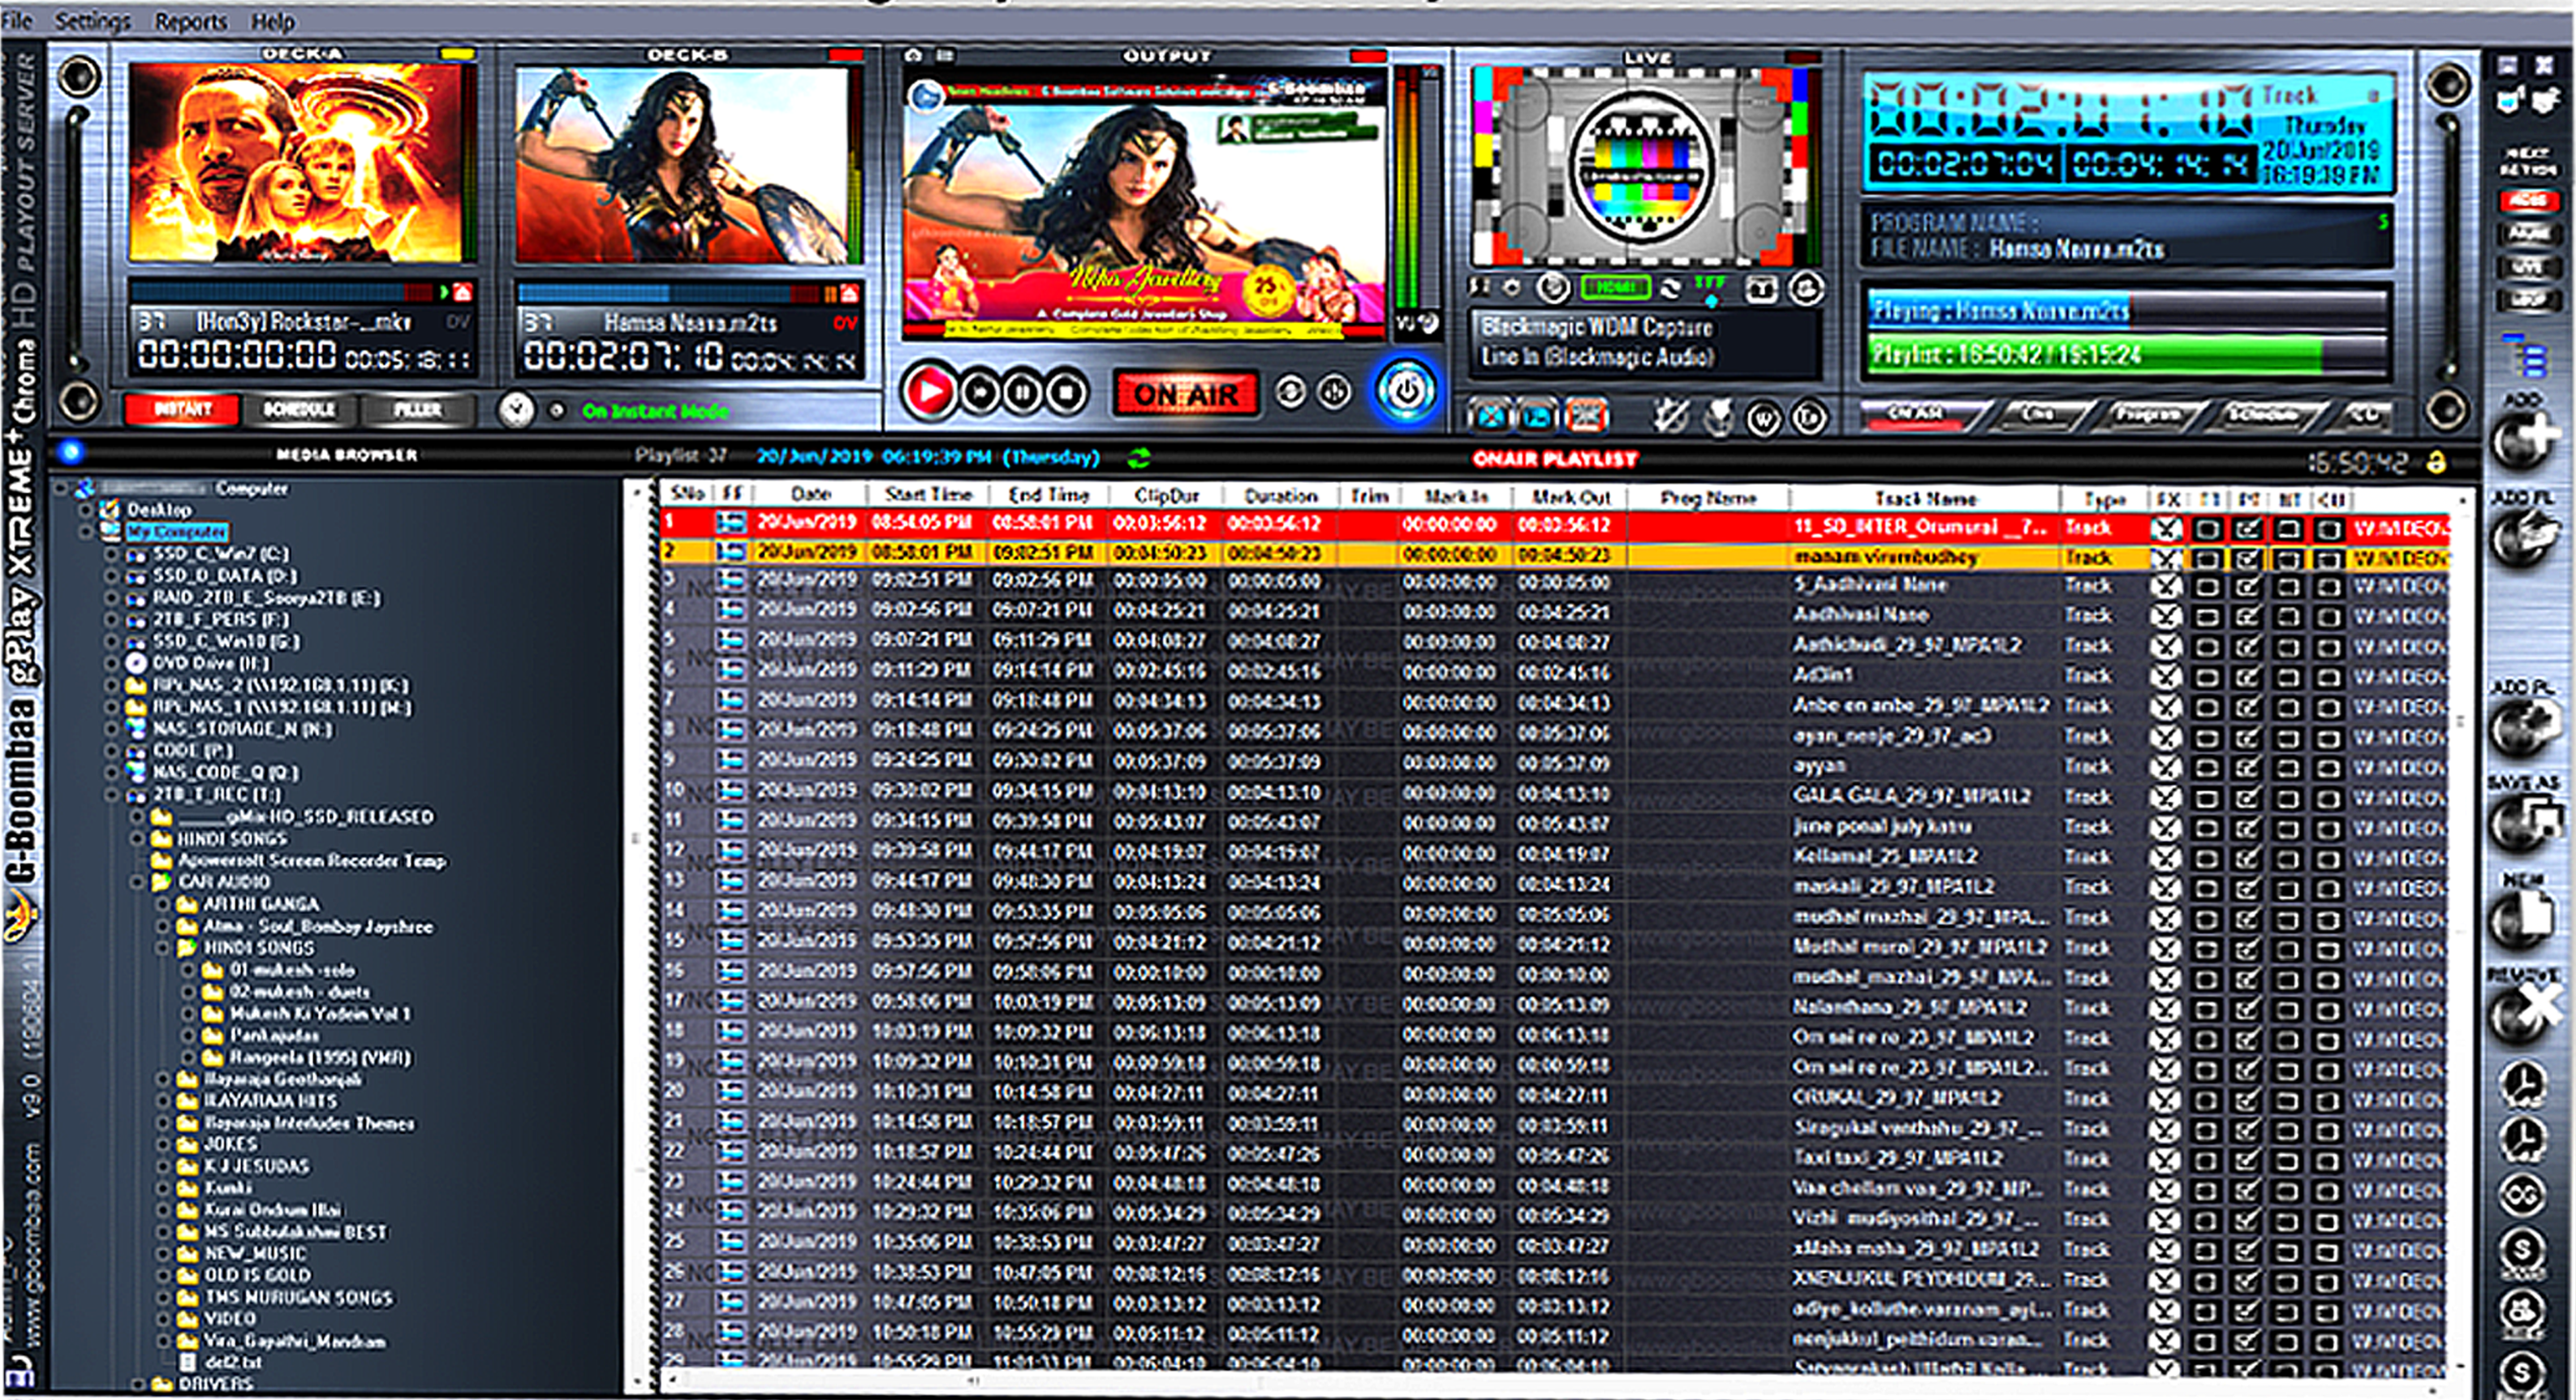This screenshot has height=1400, width=2576.
Task: Click the Pause playback button
Action: tap(1023, 392)
